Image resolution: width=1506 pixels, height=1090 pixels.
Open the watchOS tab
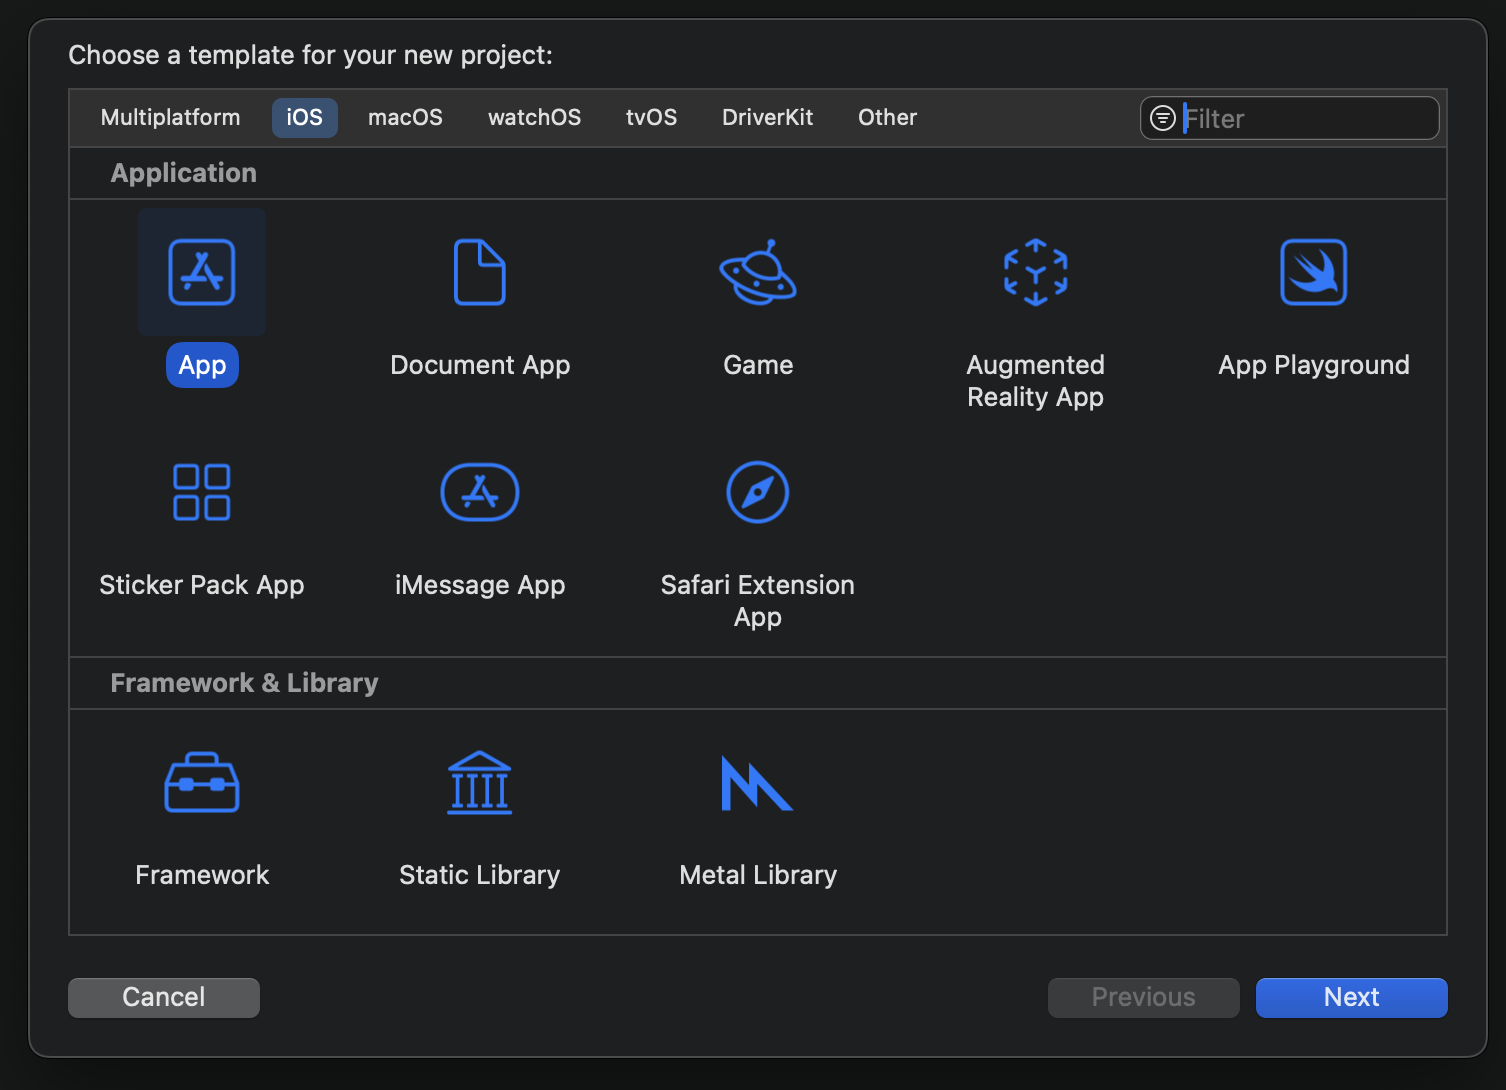(x=534, y=118)
